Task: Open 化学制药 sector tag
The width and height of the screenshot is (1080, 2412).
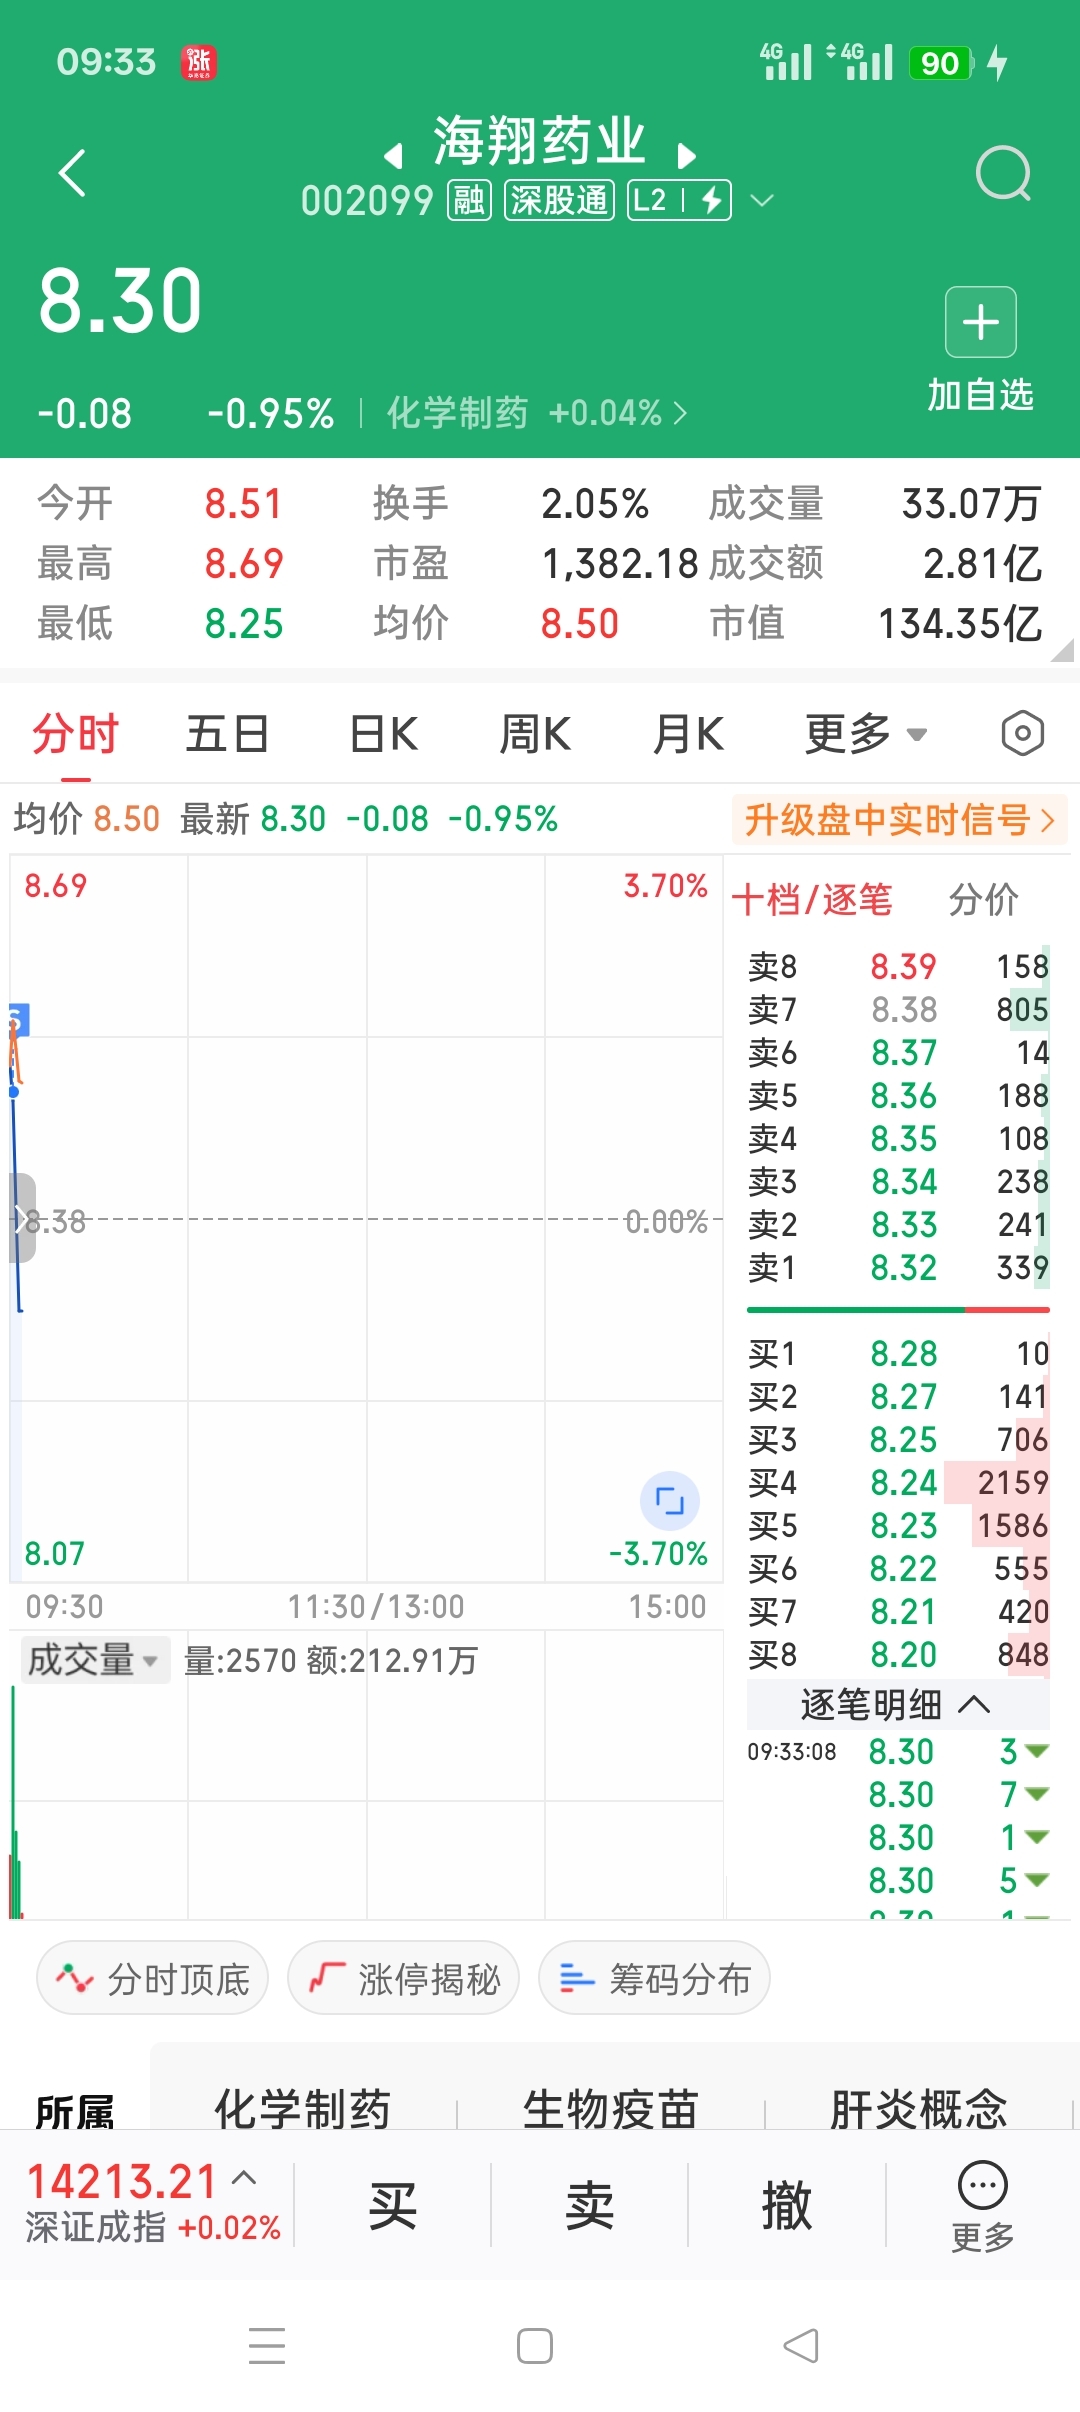Action: (302, 2108)
